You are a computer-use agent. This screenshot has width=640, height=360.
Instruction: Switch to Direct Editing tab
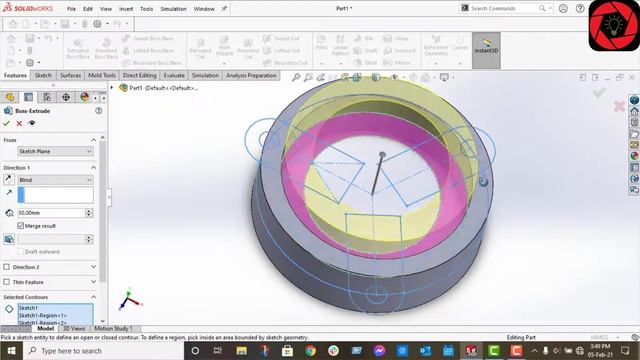coord(140,76)
